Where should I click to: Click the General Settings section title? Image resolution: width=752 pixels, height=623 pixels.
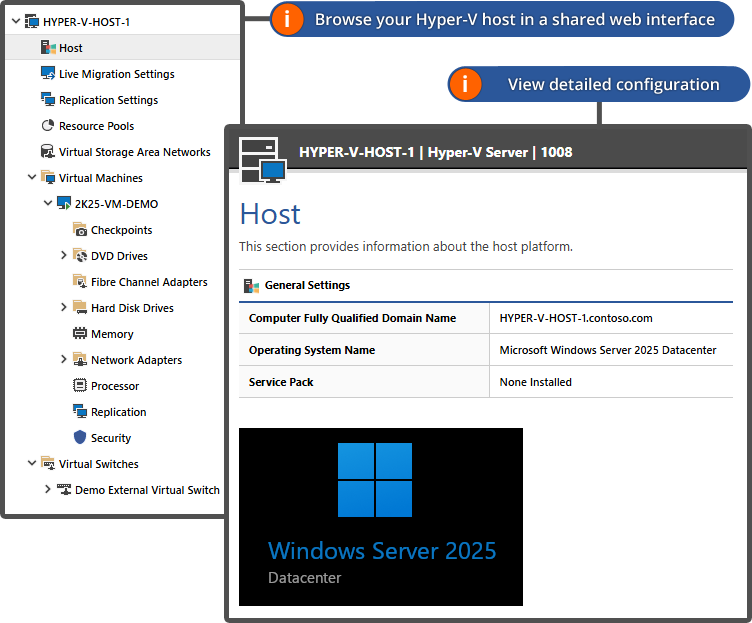pos(307,285)
